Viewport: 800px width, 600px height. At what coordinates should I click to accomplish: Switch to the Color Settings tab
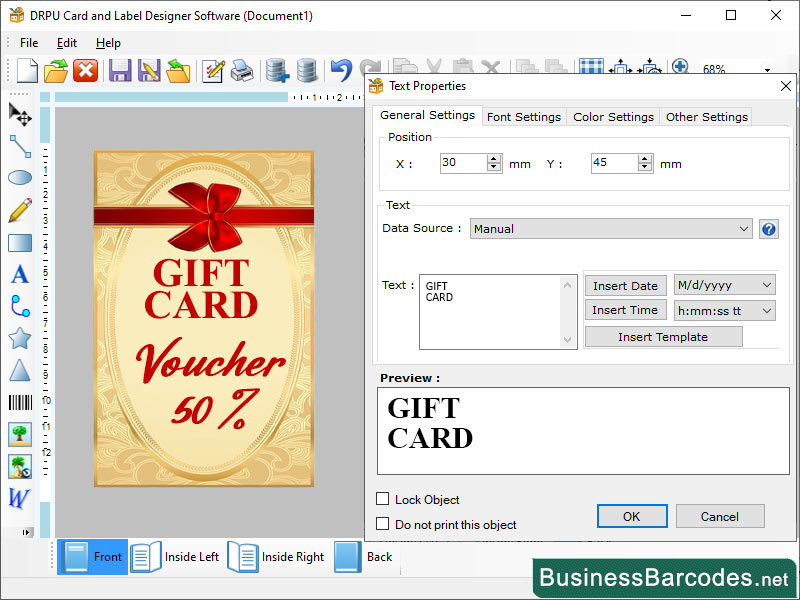coord(613,116)
